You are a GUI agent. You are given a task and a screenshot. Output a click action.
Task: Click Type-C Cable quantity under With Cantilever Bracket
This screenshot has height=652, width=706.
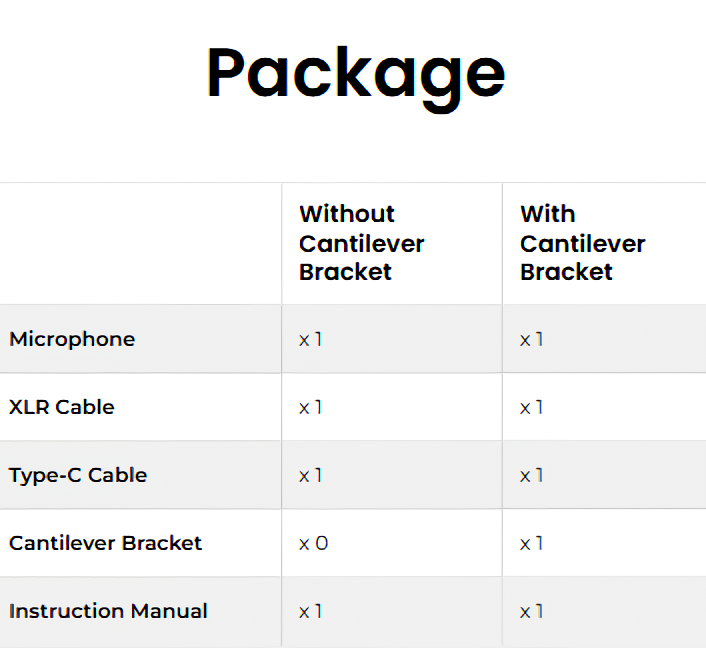(532, 475)
